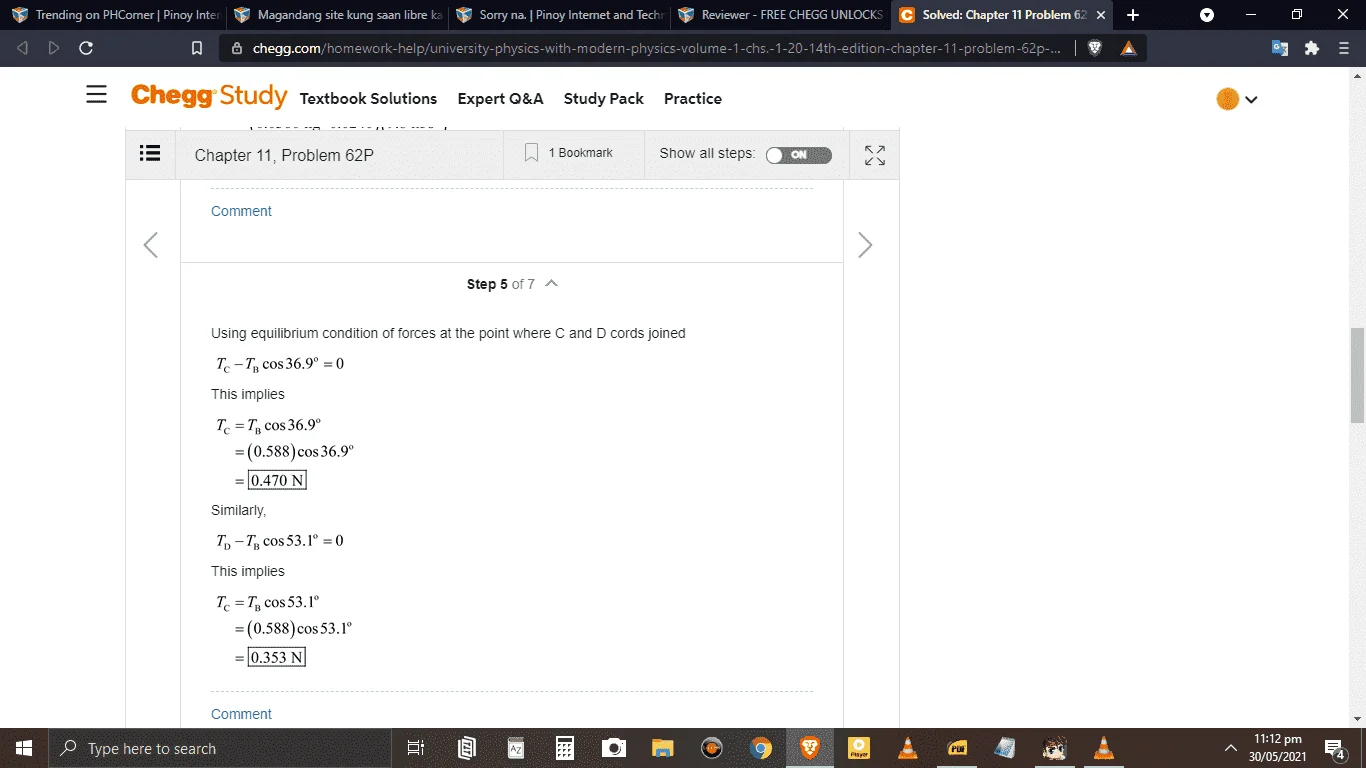The image size is (1366, 768).
Task: Open the Camera taskbar app
Action: click(614, 748)
